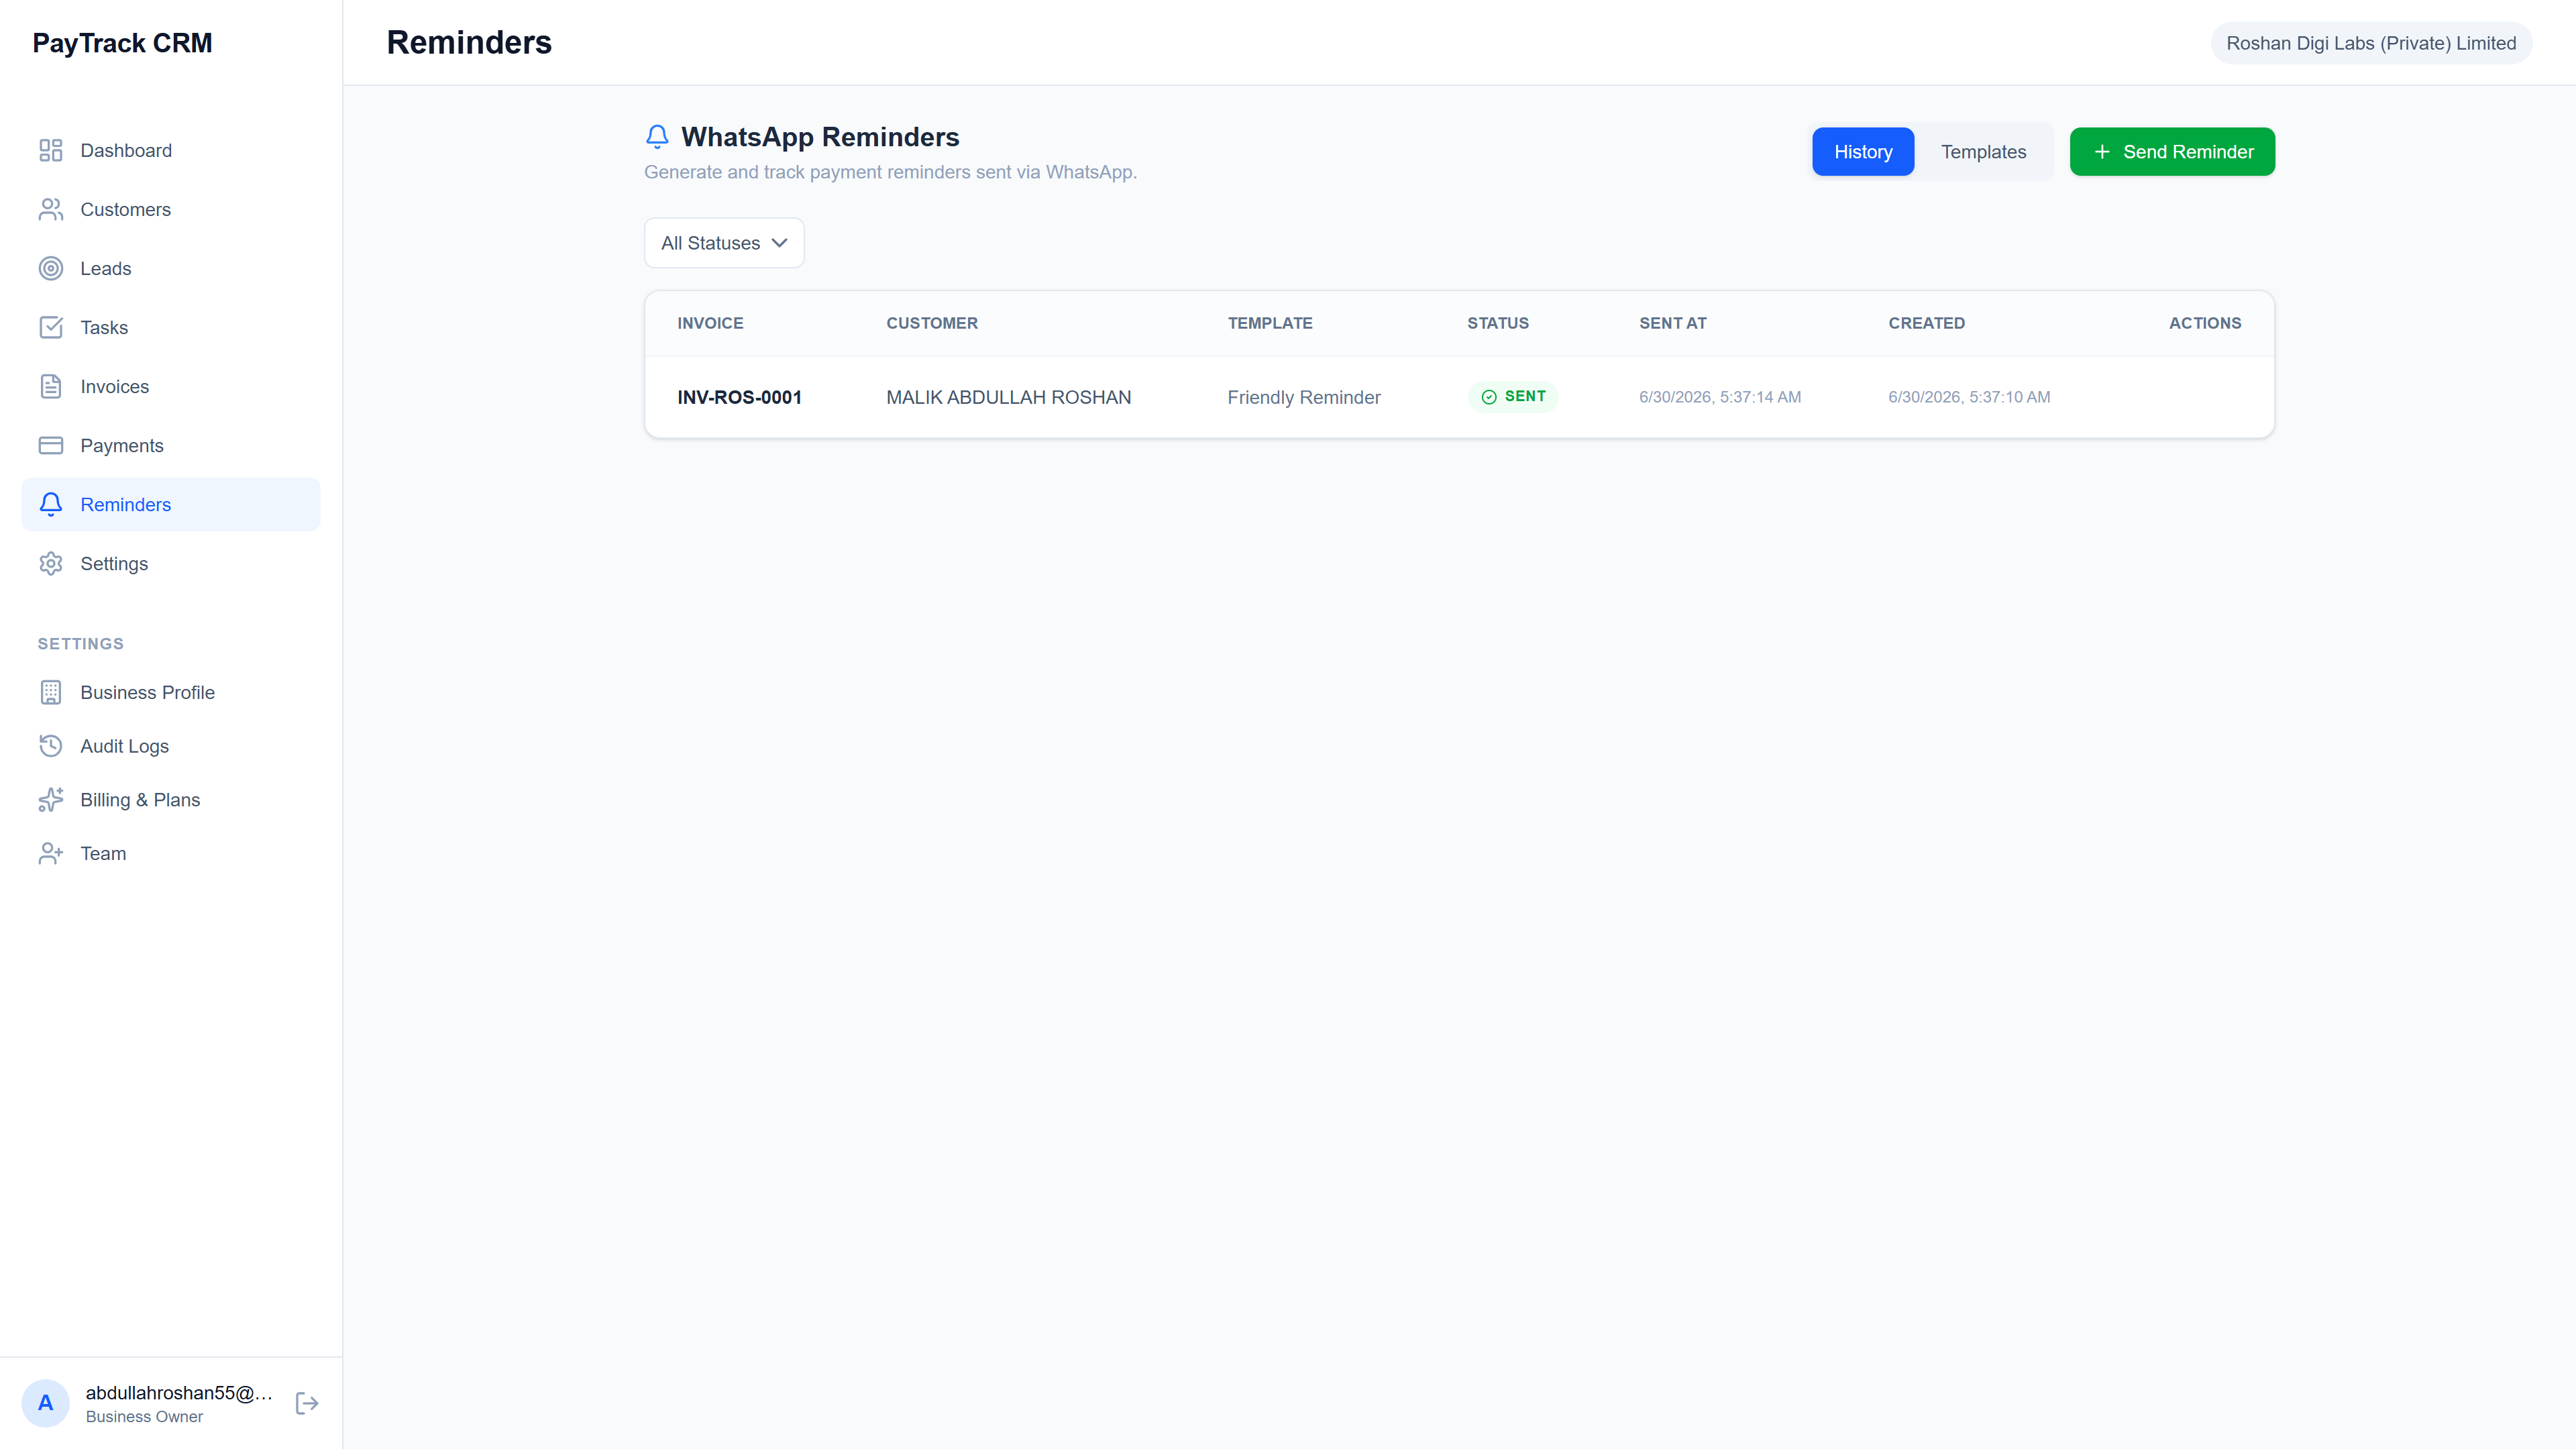Select the Settings sidebar label
The height and width of the screenshot is (1449, 2576).
[x=114, y=563]
